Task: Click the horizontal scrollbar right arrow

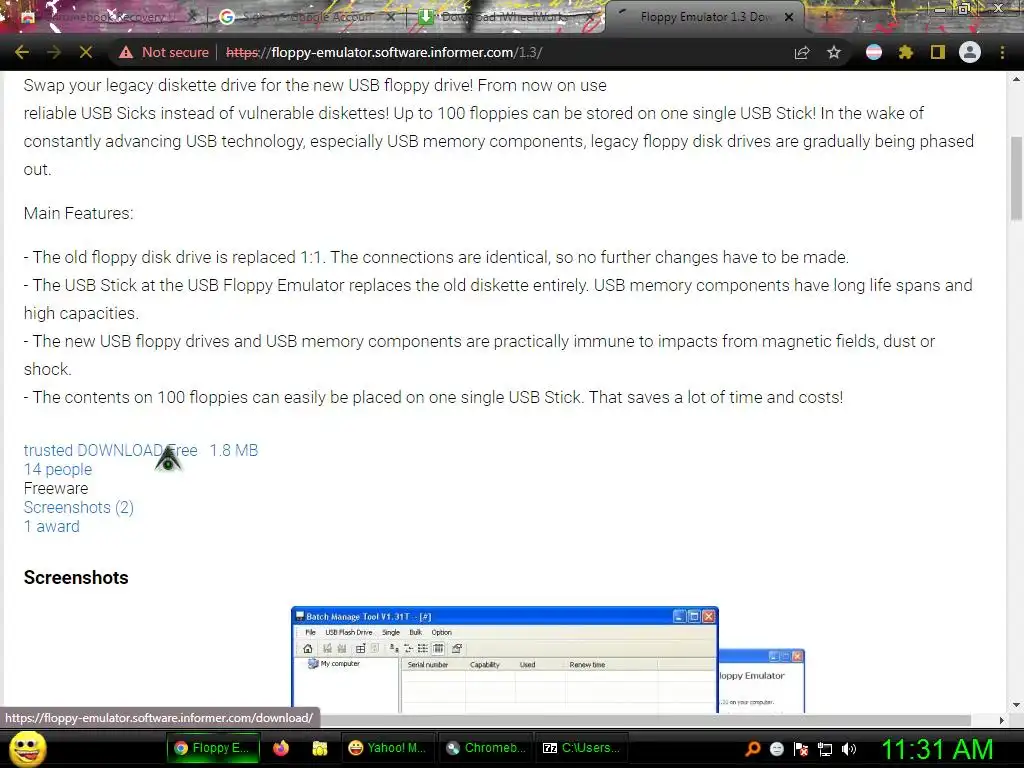Action: click(1002, 720)
